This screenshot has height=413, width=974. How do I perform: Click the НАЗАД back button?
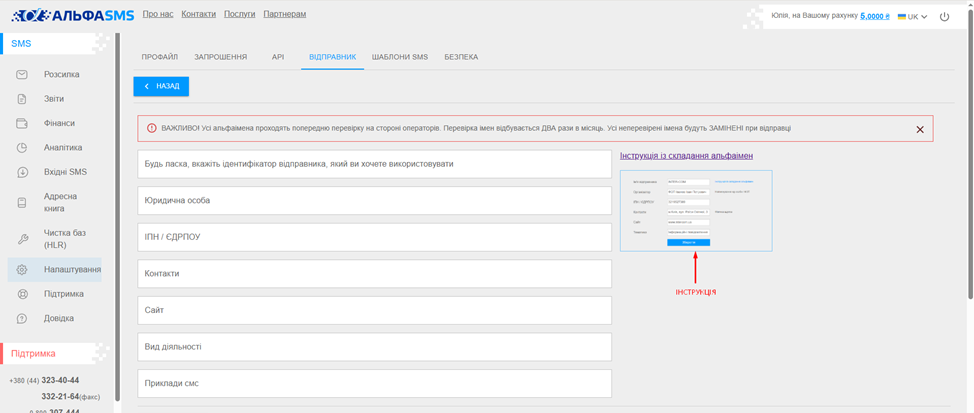coord(161,87)
